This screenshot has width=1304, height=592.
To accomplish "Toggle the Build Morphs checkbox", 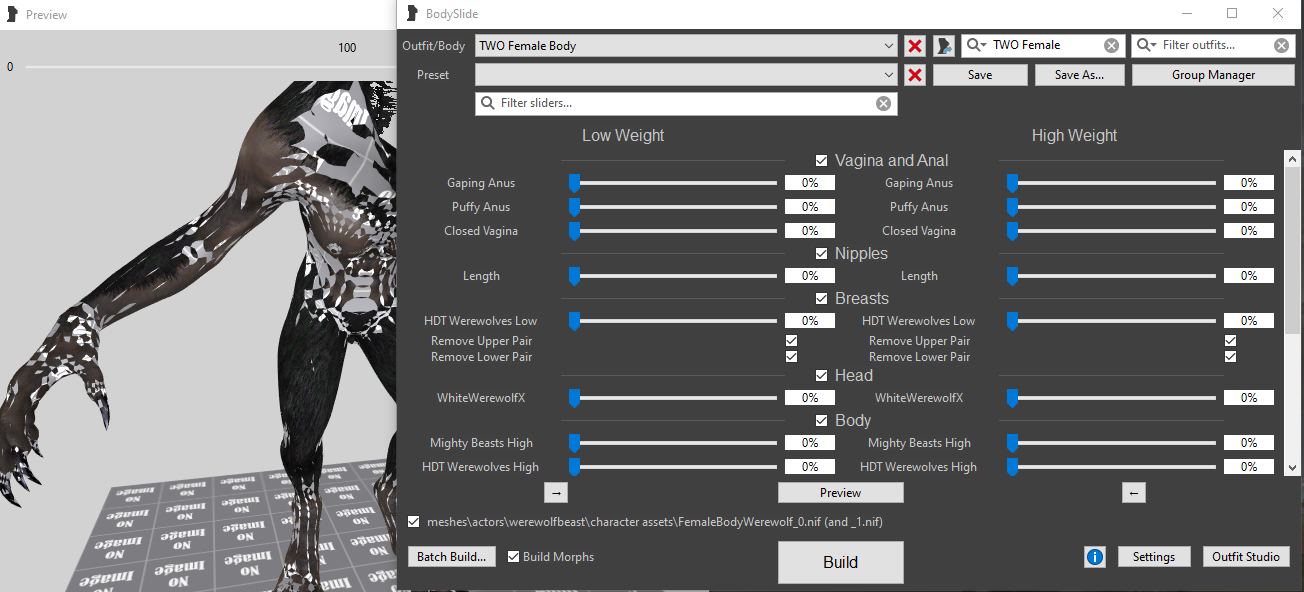I will click(514, 557).
